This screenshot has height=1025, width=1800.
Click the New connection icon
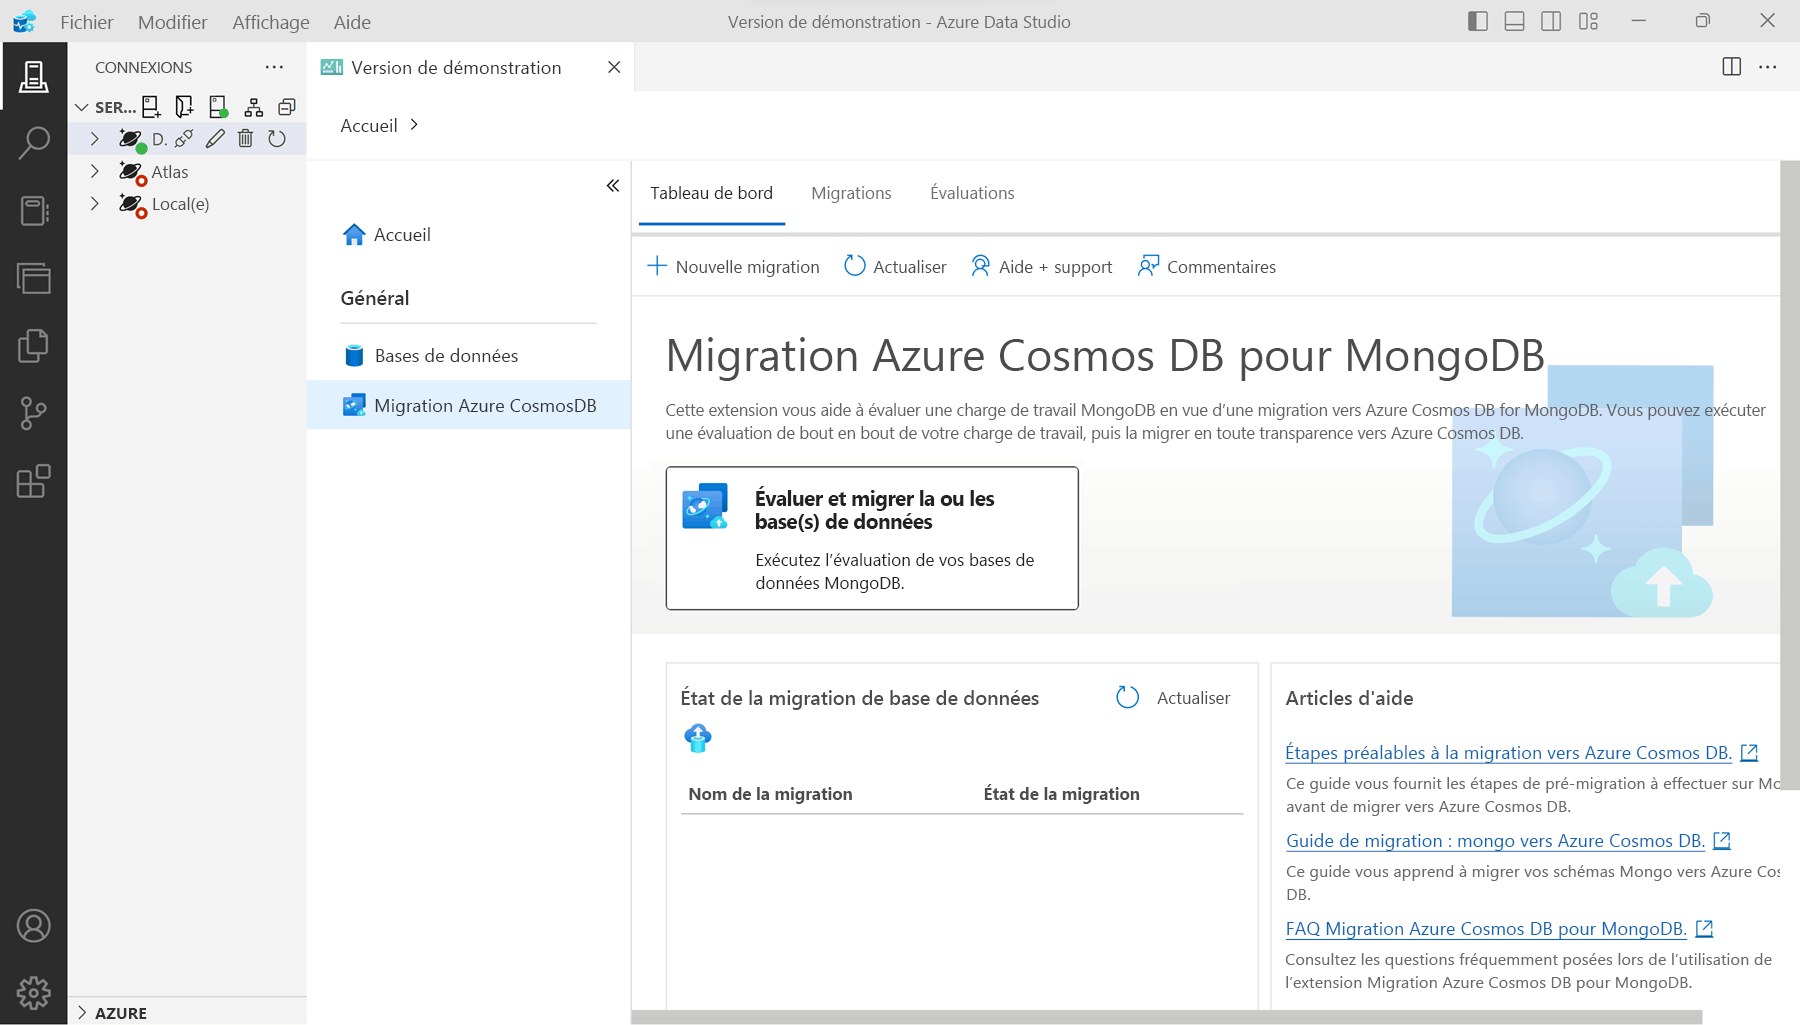(151, 106)
